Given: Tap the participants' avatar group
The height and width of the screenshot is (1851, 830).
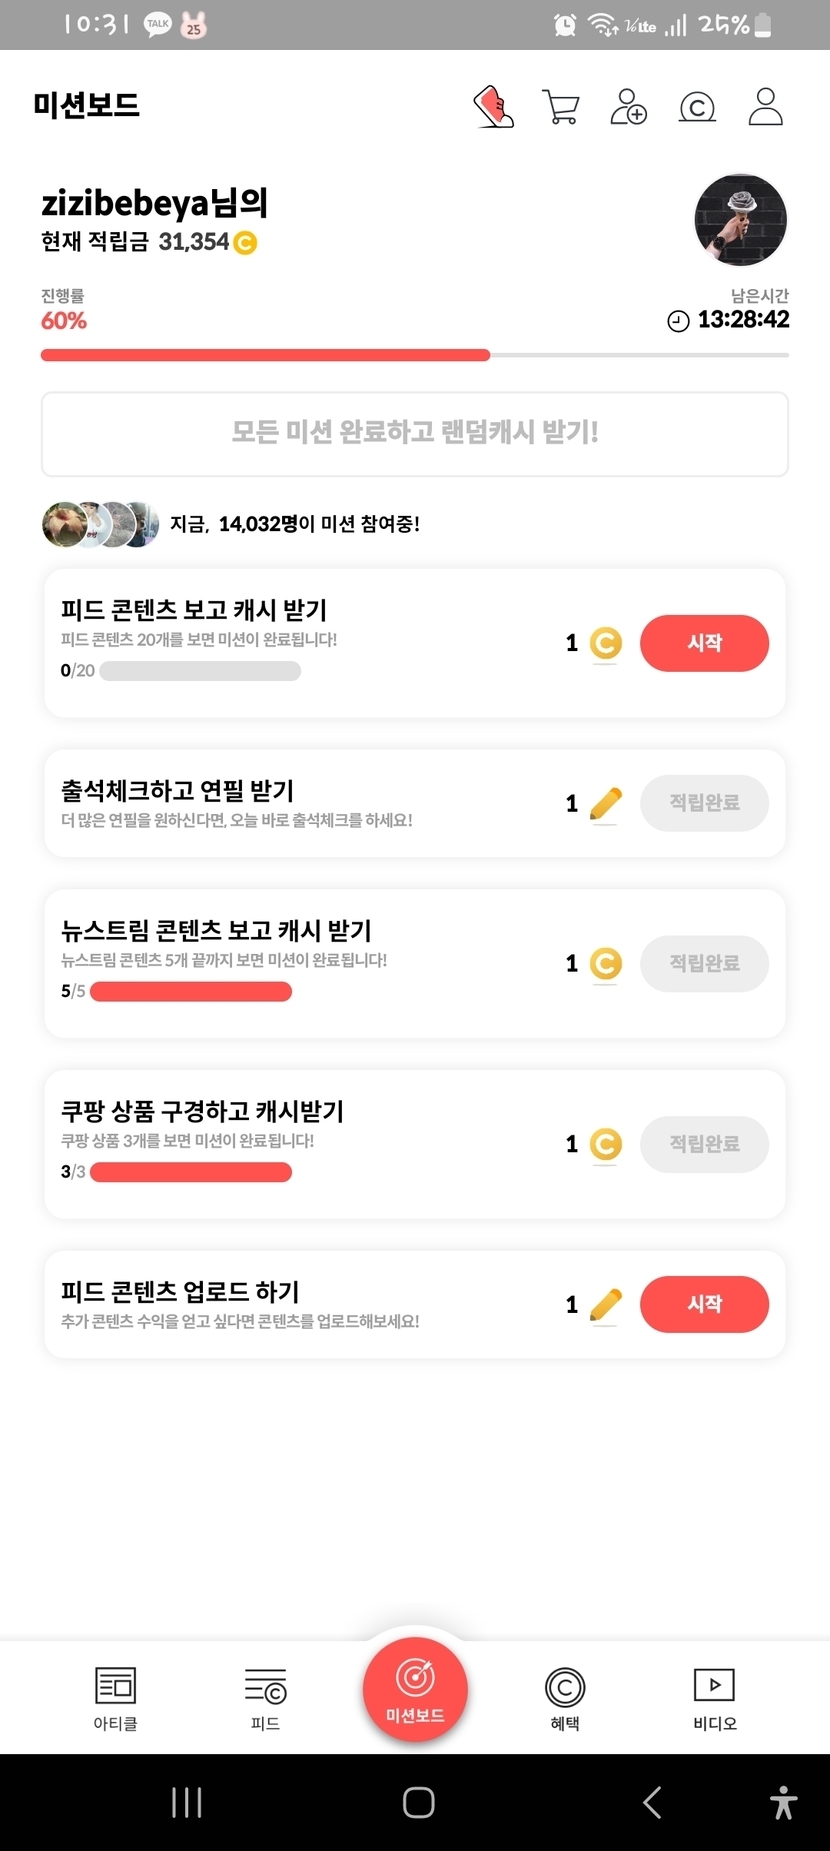Looking at the screenshot, I should pyautogui.click(x=100, y=524).
